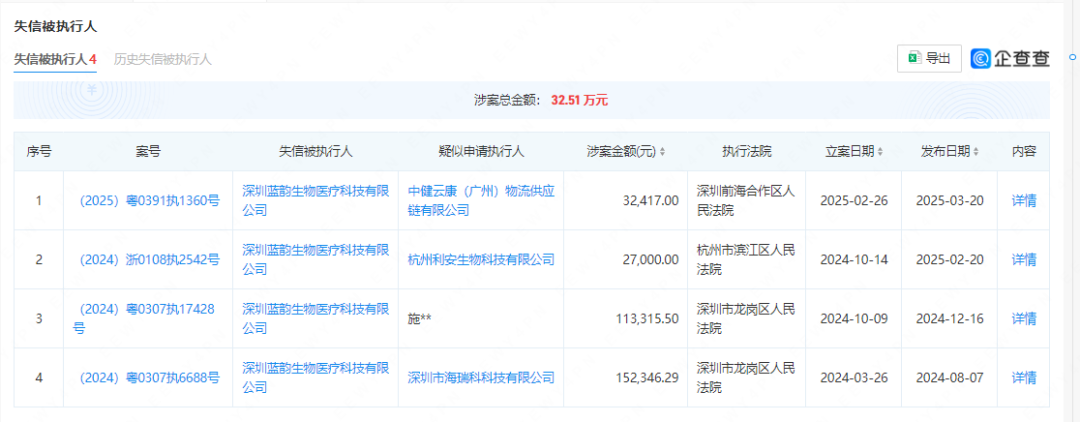Click the 导出 export button
The image size is (1080, 422).
[929, 59]
